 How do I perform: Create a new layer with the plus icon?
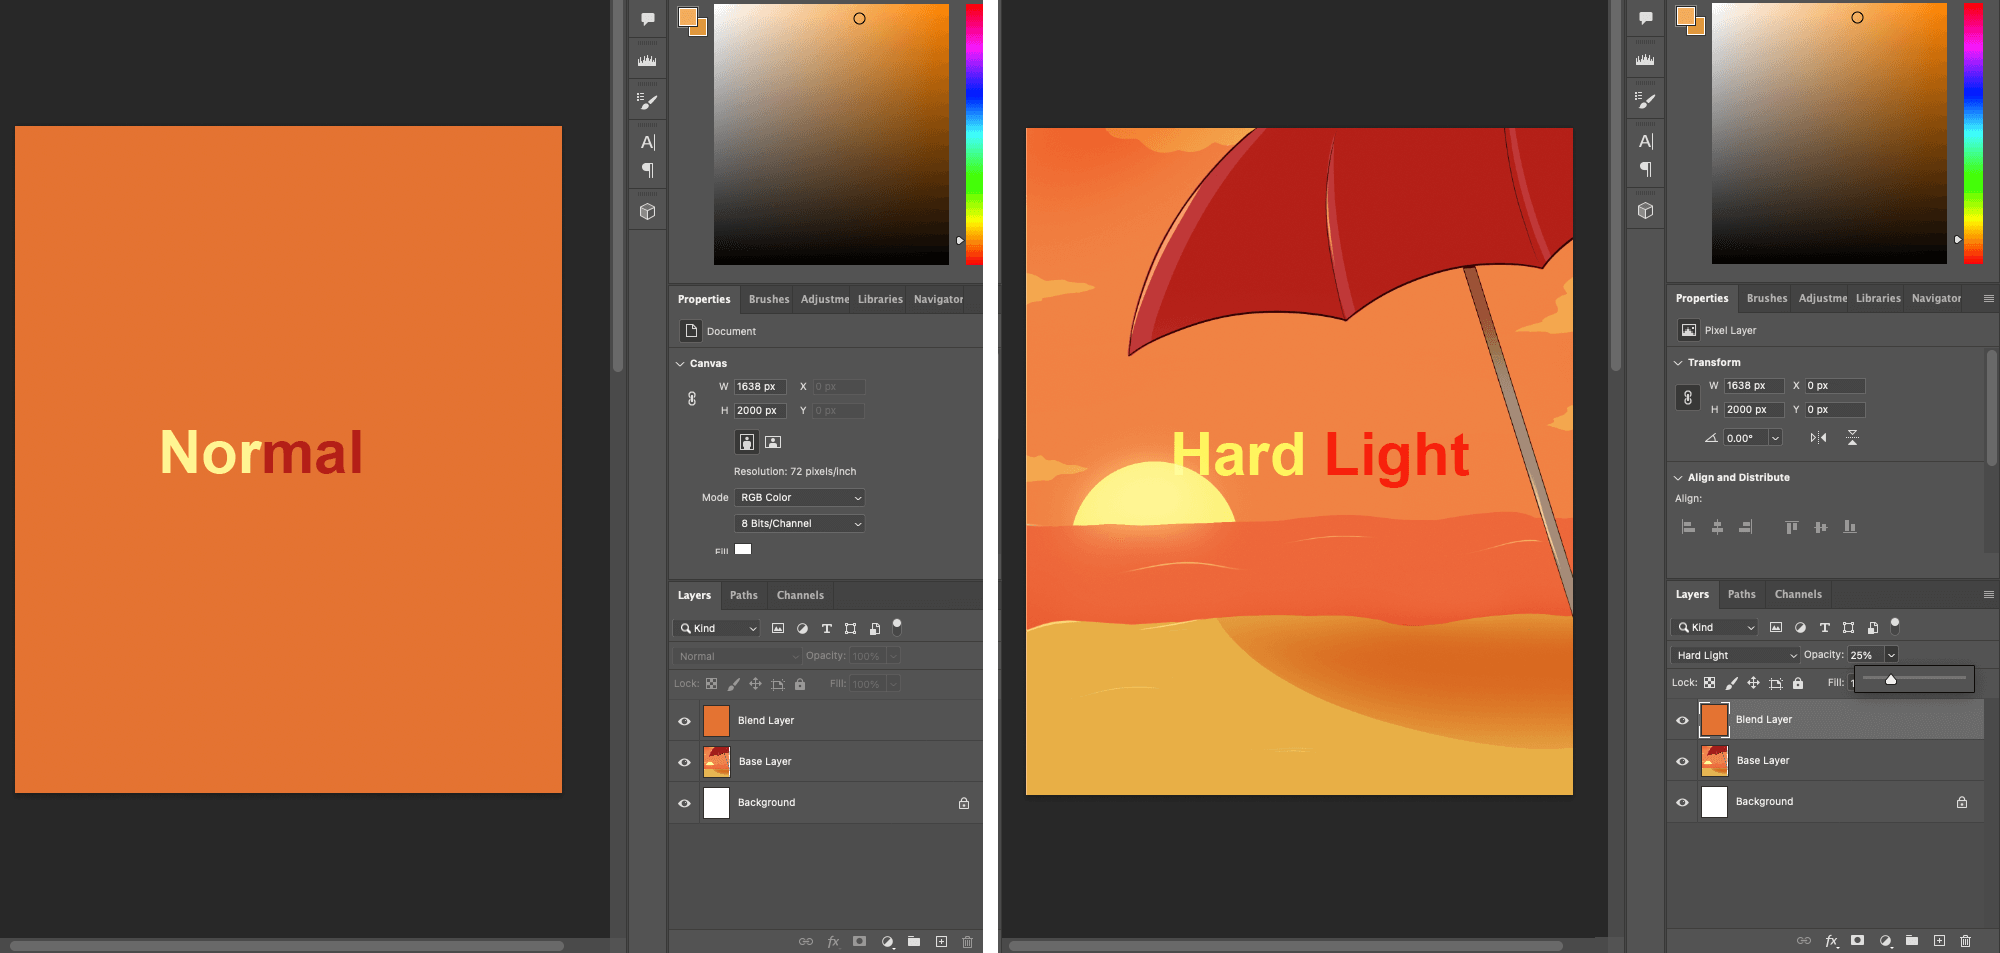(x=941, y=941)
